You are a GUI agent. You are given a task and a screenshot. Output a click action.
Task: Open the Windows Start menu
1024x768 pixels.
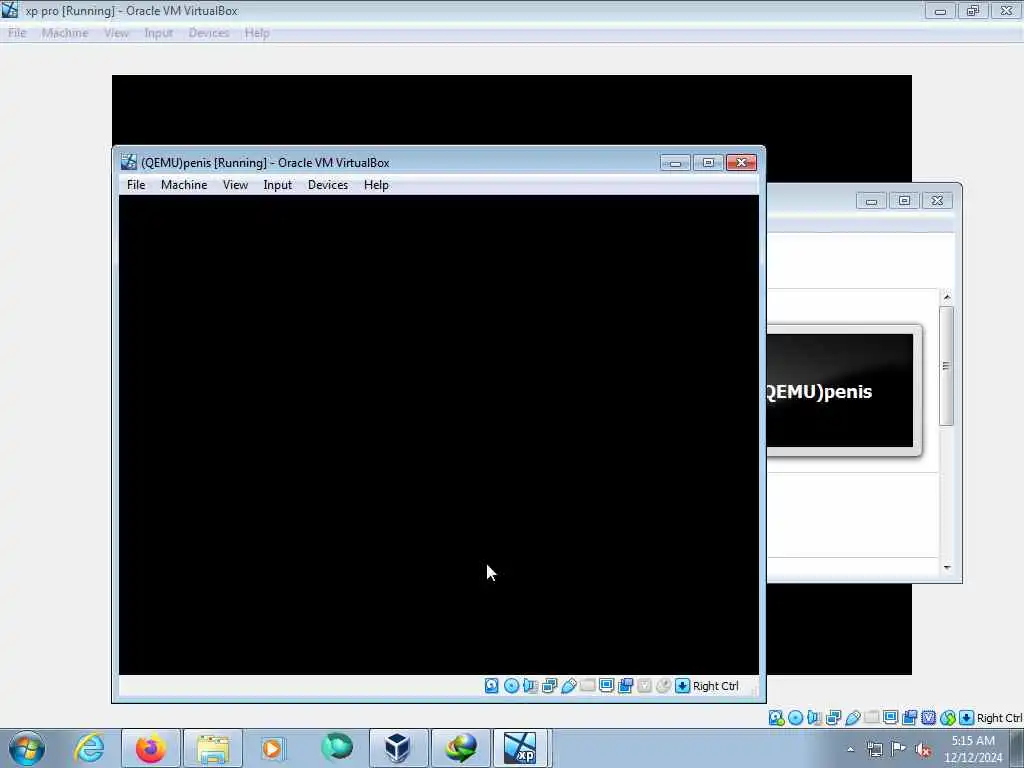[27, 748]
